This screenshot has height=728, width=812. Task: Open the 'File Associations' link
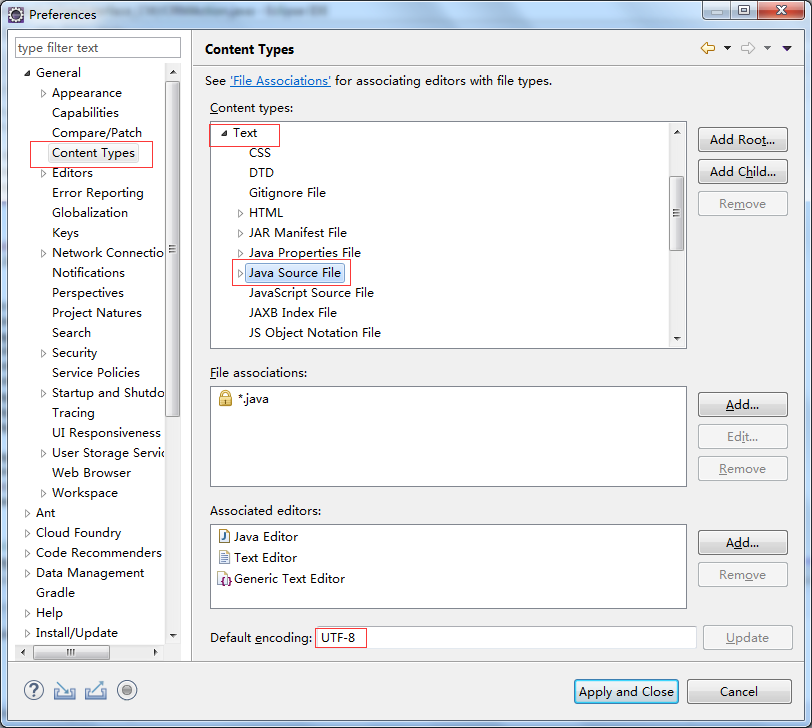(280, 81)
